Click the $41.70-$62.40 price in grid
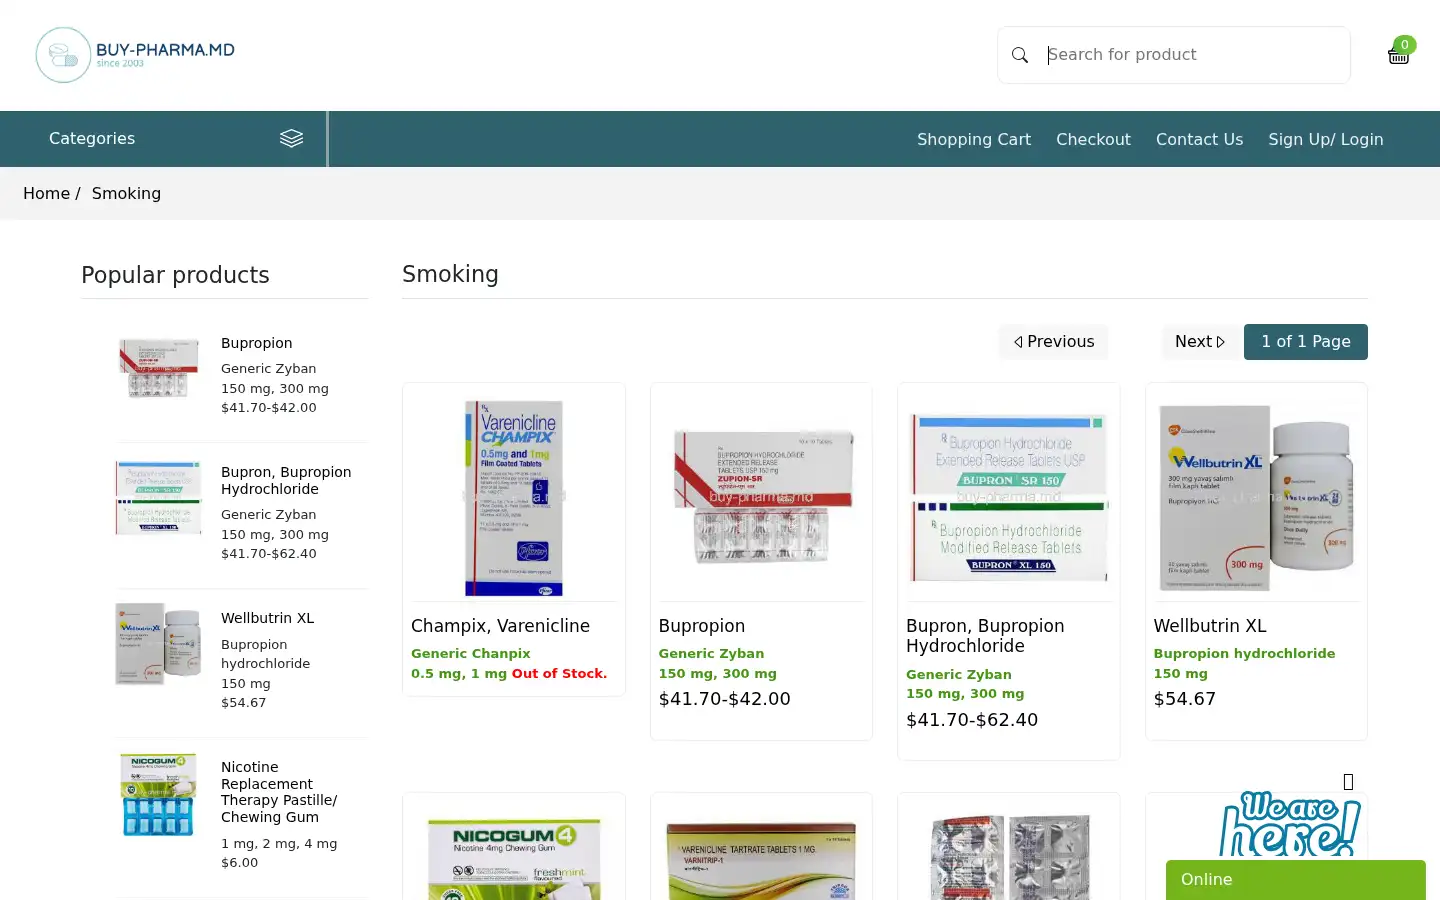1440x900 pixels. (x=972, y=720)
